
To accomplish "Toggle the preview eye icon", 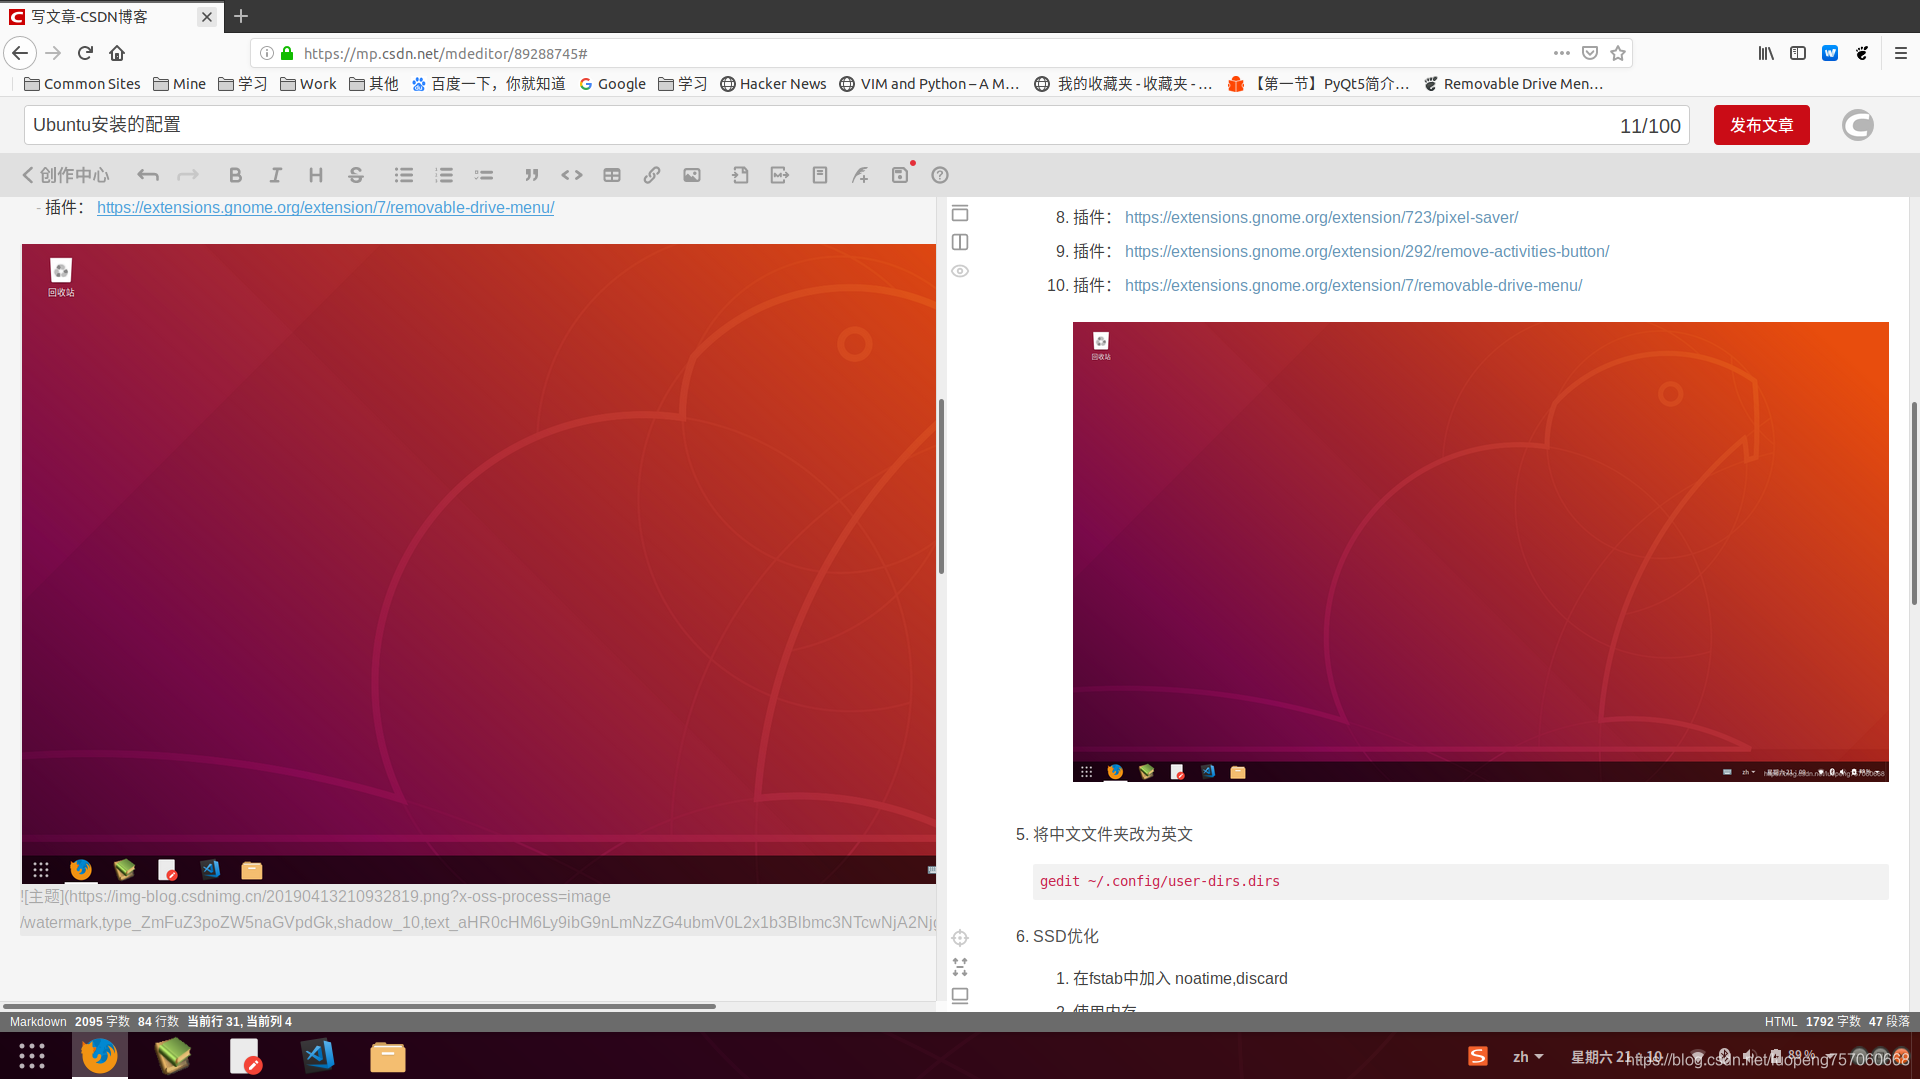I will coord(960,271).
